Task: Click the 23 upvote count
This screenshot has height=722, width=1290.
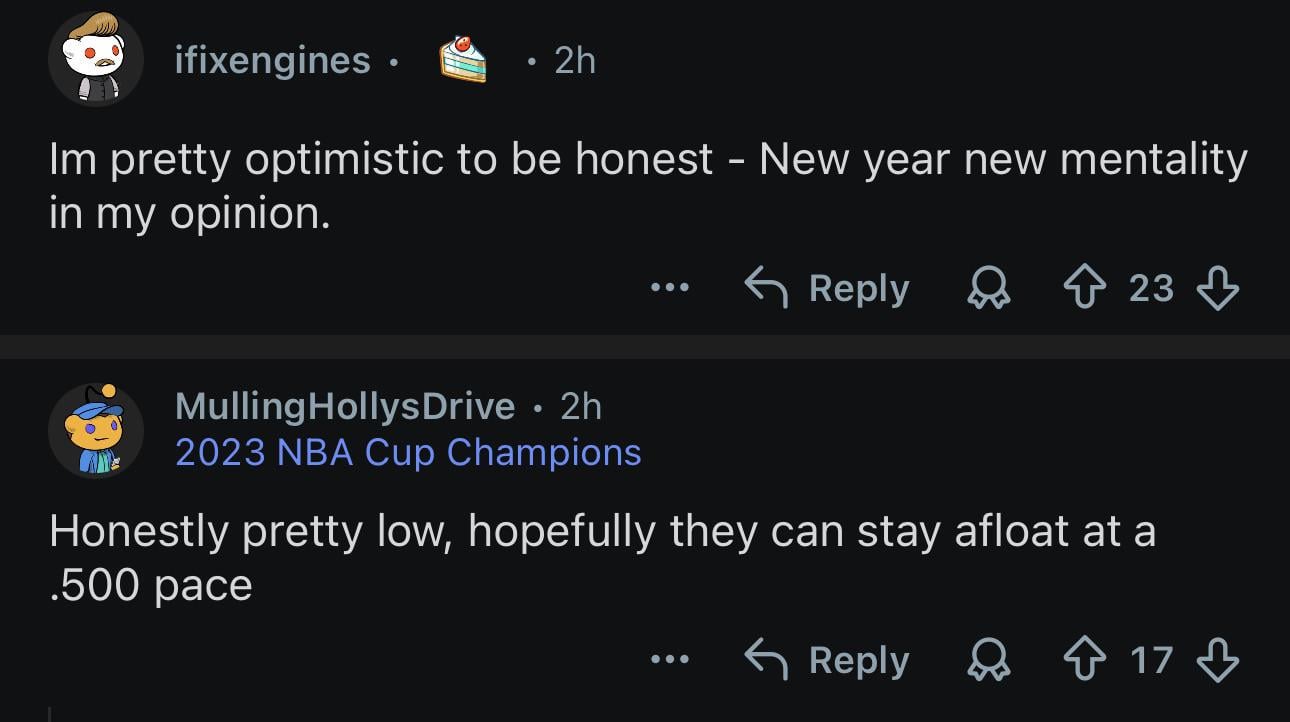Action: (1152, 287)
